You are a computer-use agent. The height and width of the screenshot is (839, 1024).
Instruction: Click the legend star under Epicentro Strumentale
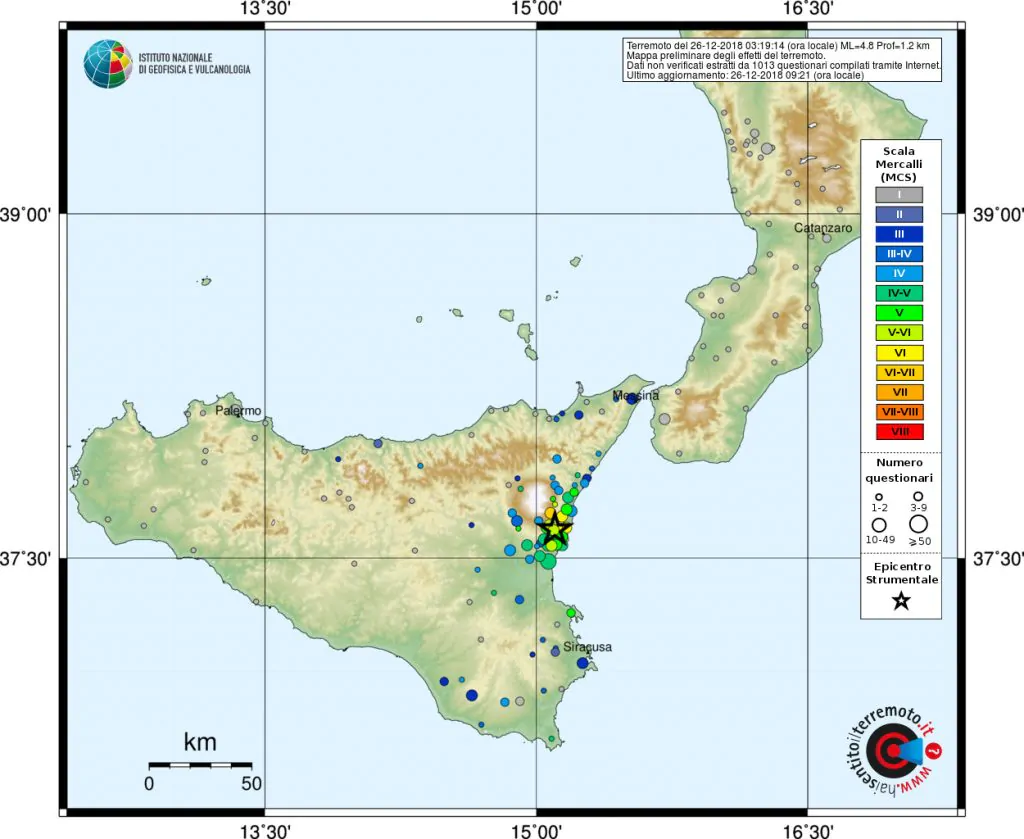point(901,600)
